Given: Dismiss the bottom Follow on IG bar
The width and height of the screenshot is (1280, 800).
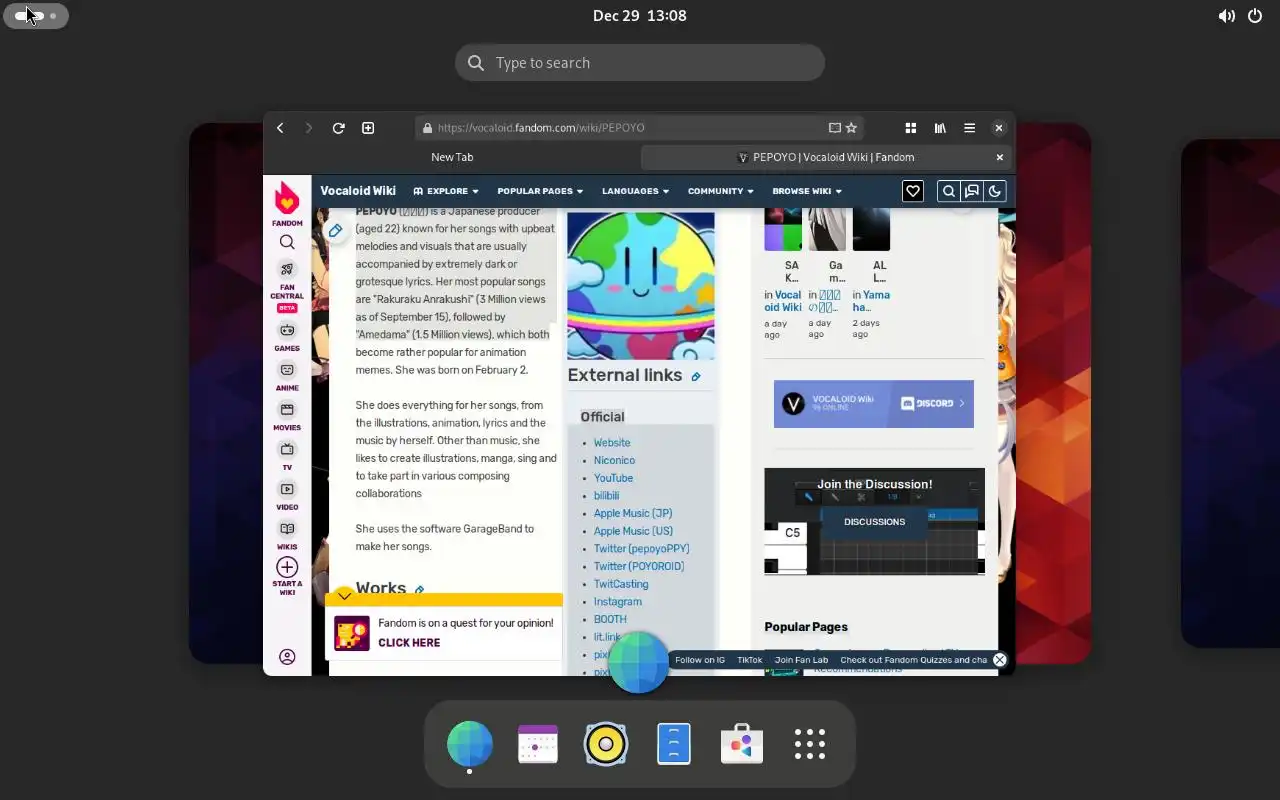Looking at the screenshot, I should click(x=999, y=660).
